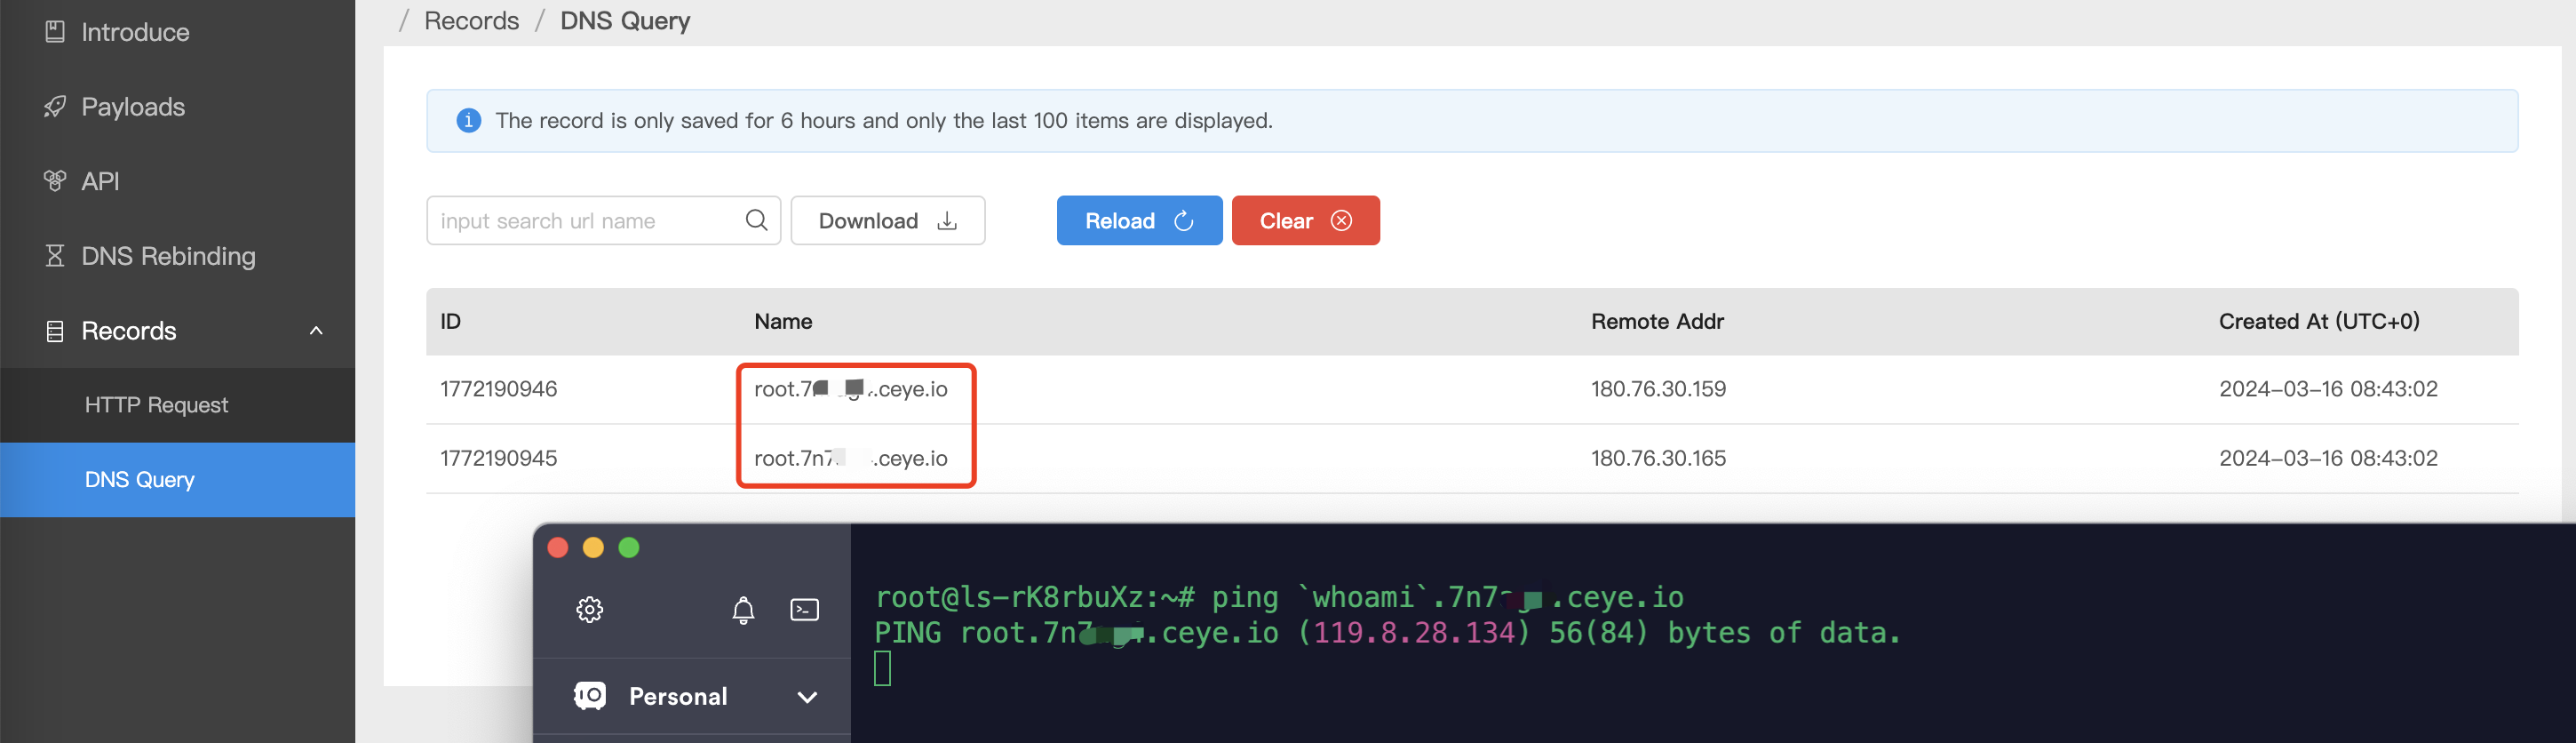Screen dimensions: 2576x743
Task: Open the Payloads section
Action: tap(133, 107)
